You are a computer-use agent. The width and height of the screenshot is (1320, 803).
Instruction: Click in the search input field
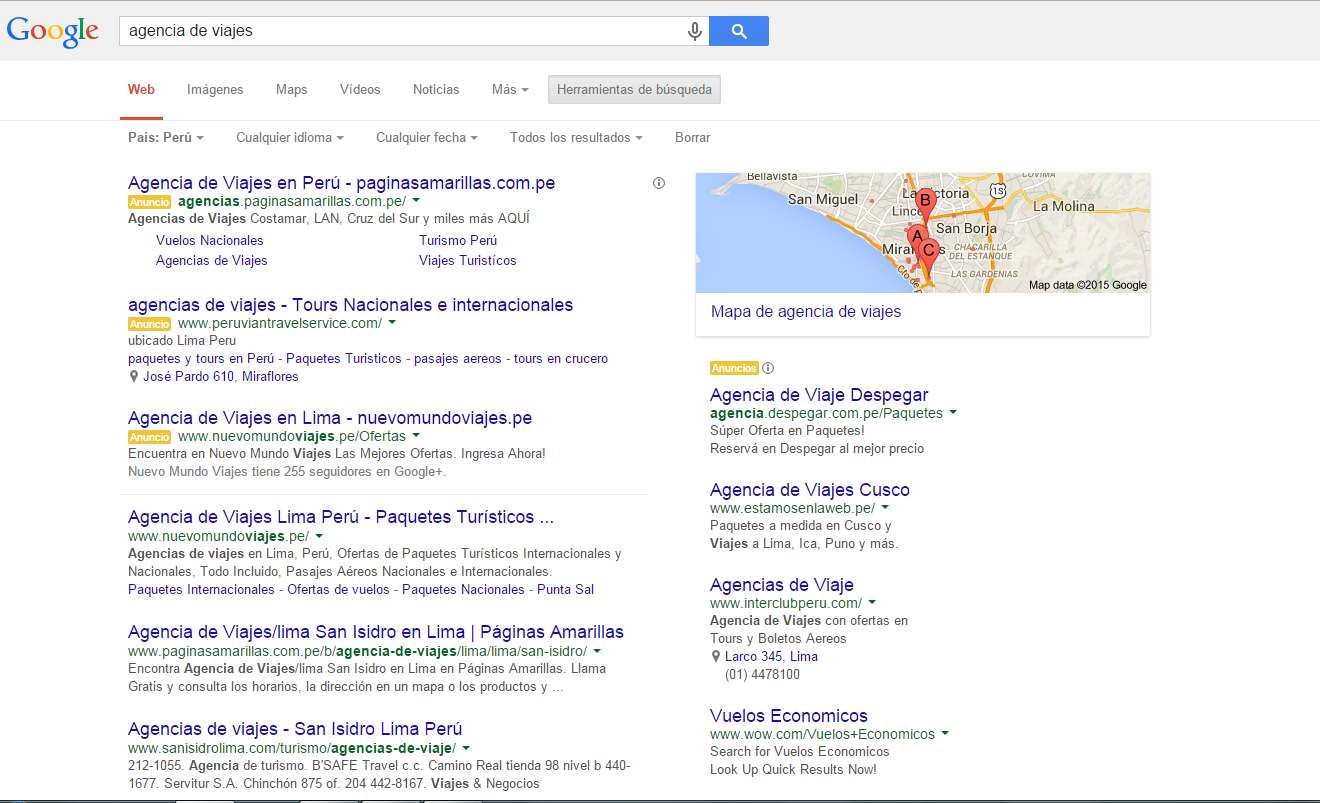point(401,31)
